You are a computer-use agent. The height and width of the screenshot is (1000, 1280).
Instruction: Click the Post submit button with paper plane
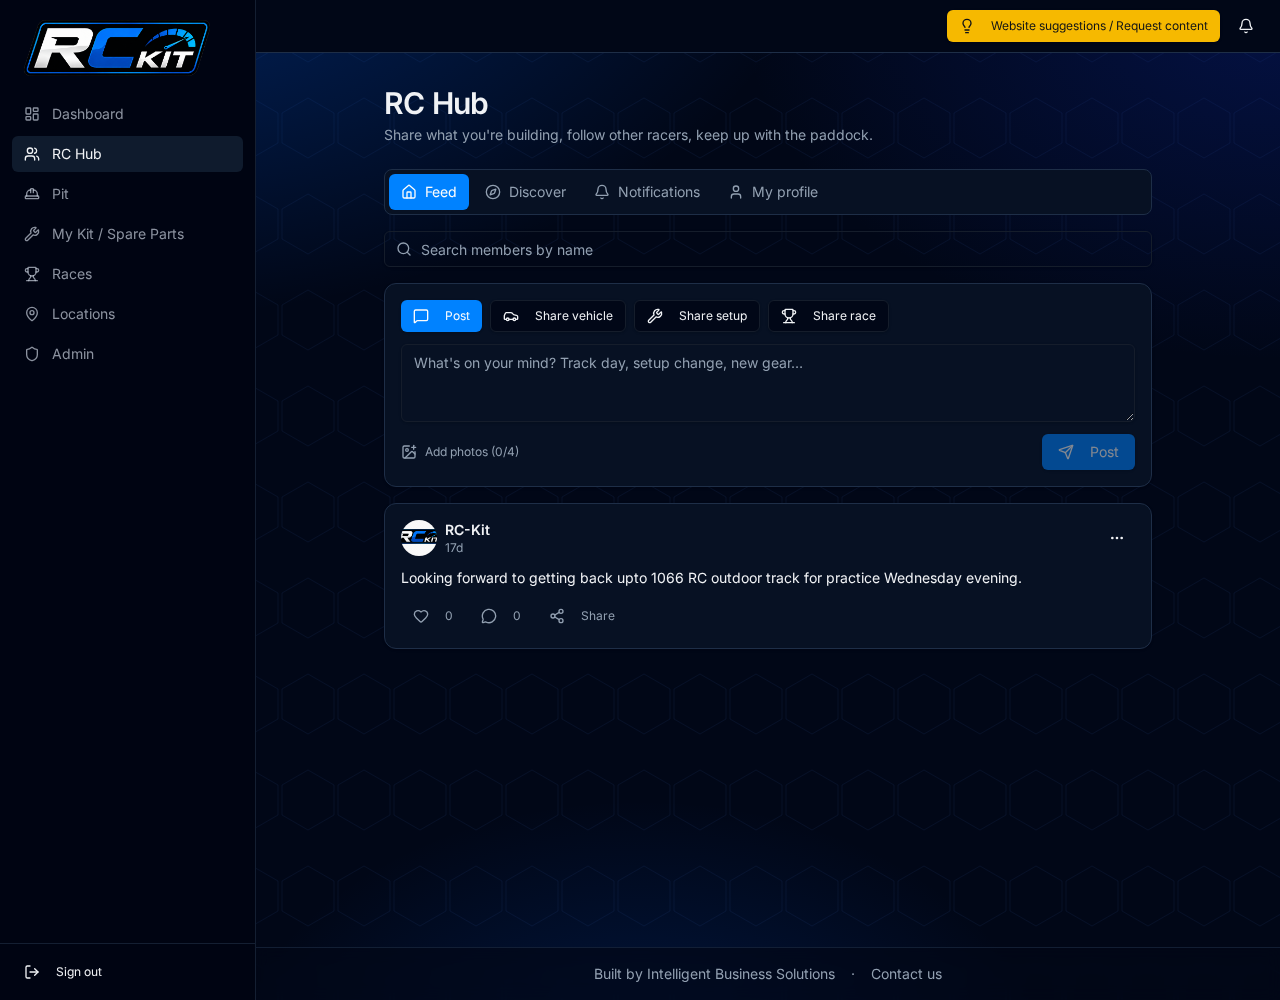(1088, 452)
